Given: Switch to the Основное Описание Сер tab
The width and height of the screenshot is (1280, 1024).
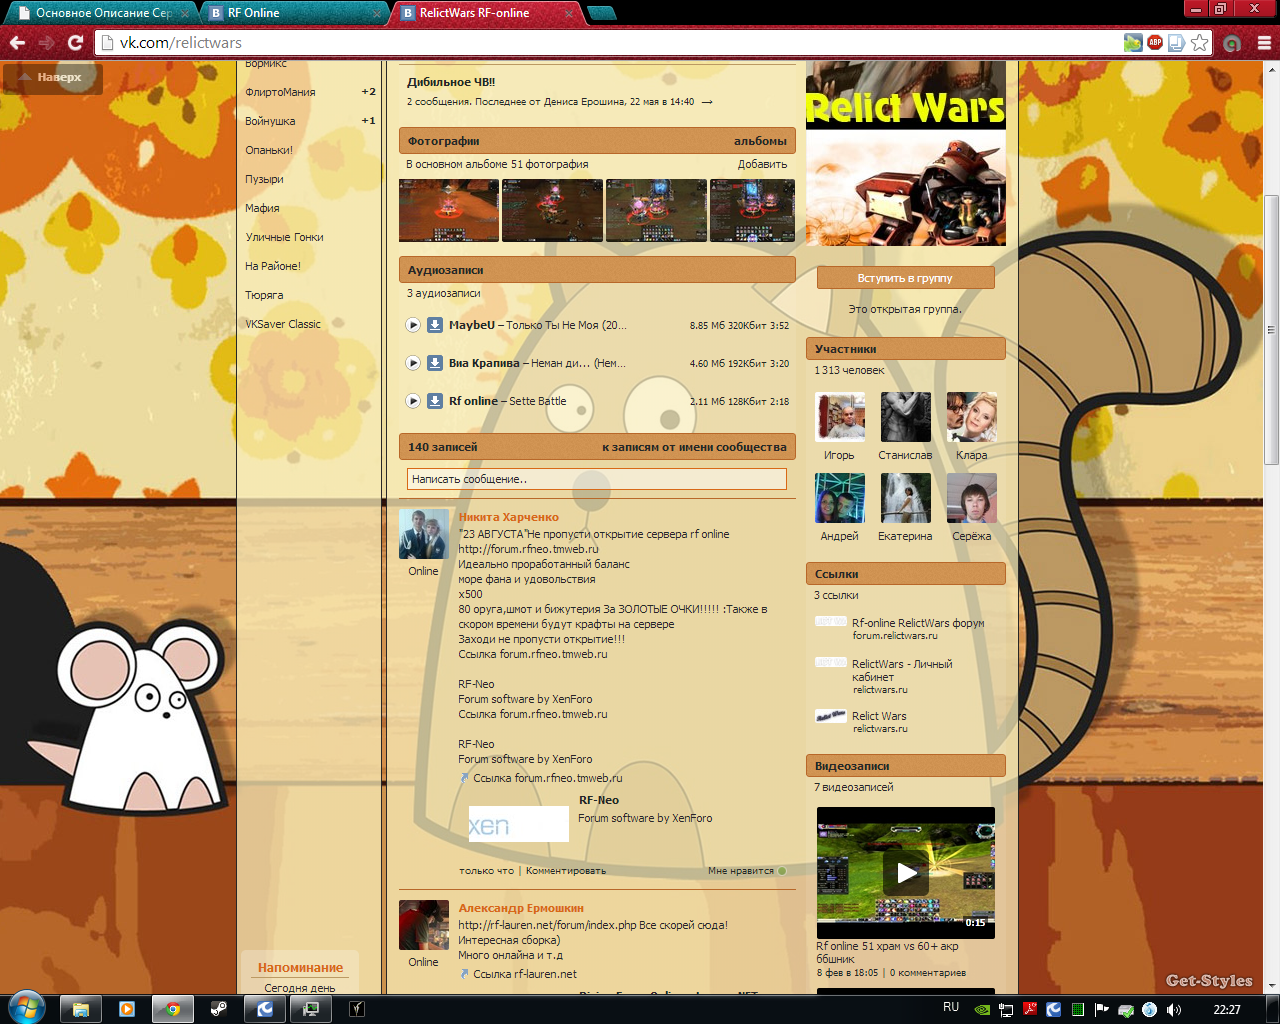Looking at the screenshot, I should [104, 13].
